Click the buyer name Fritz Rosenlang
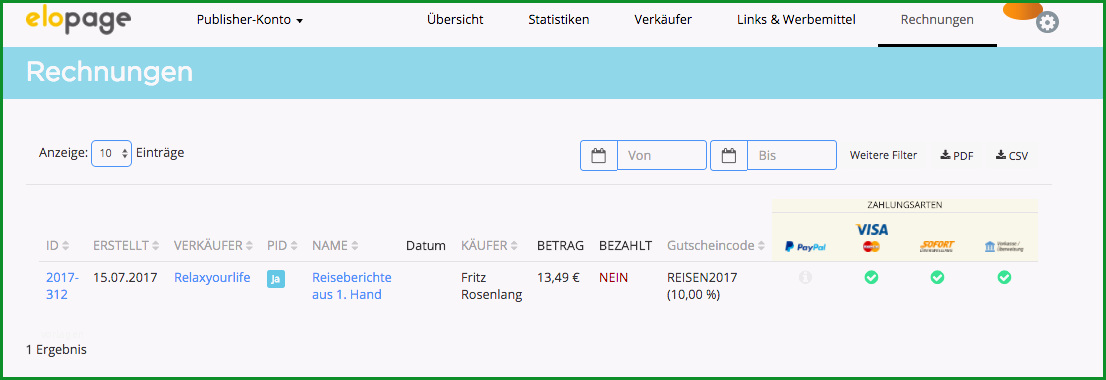This screenshot has width=1106, height=380. (x=492, y=286)
